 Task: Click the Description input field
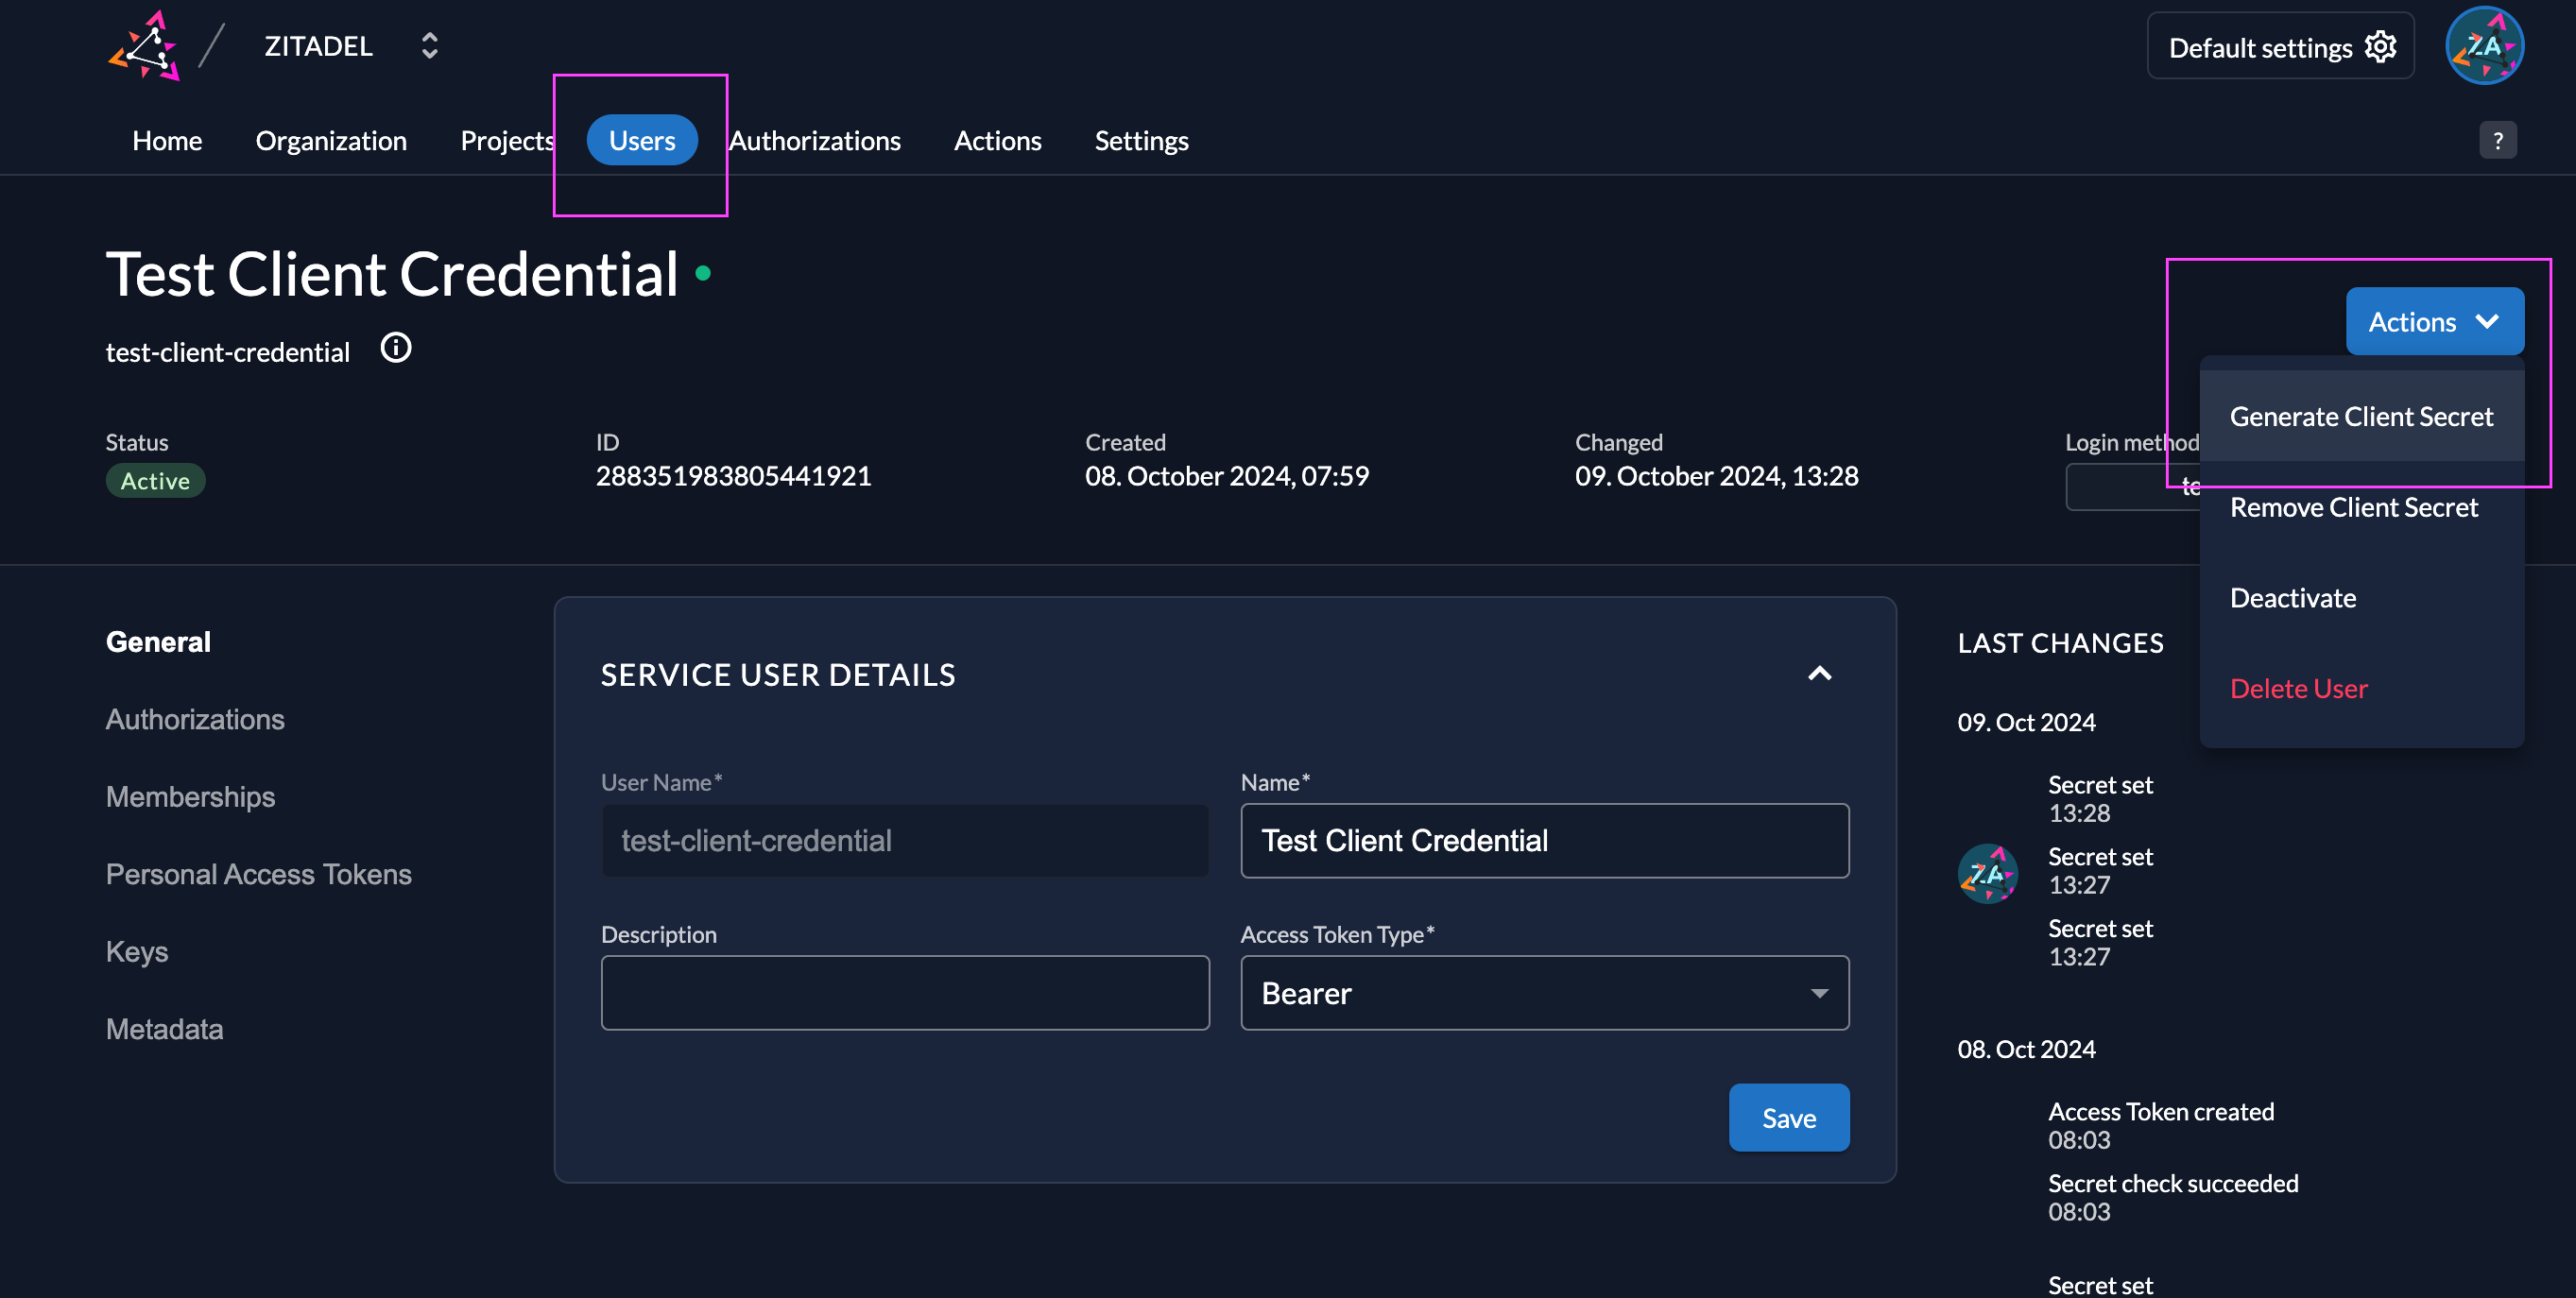(904, 993)
